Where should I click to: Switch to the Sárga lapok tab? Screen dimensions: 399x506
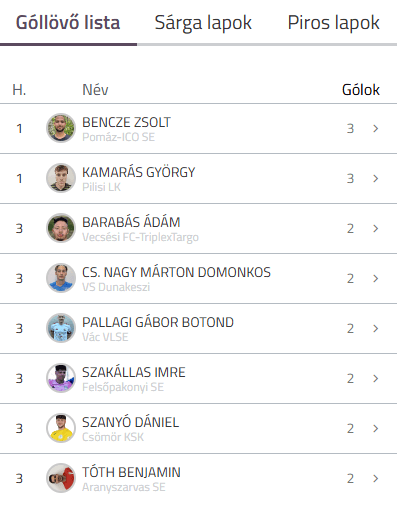(x=203, y=23)
